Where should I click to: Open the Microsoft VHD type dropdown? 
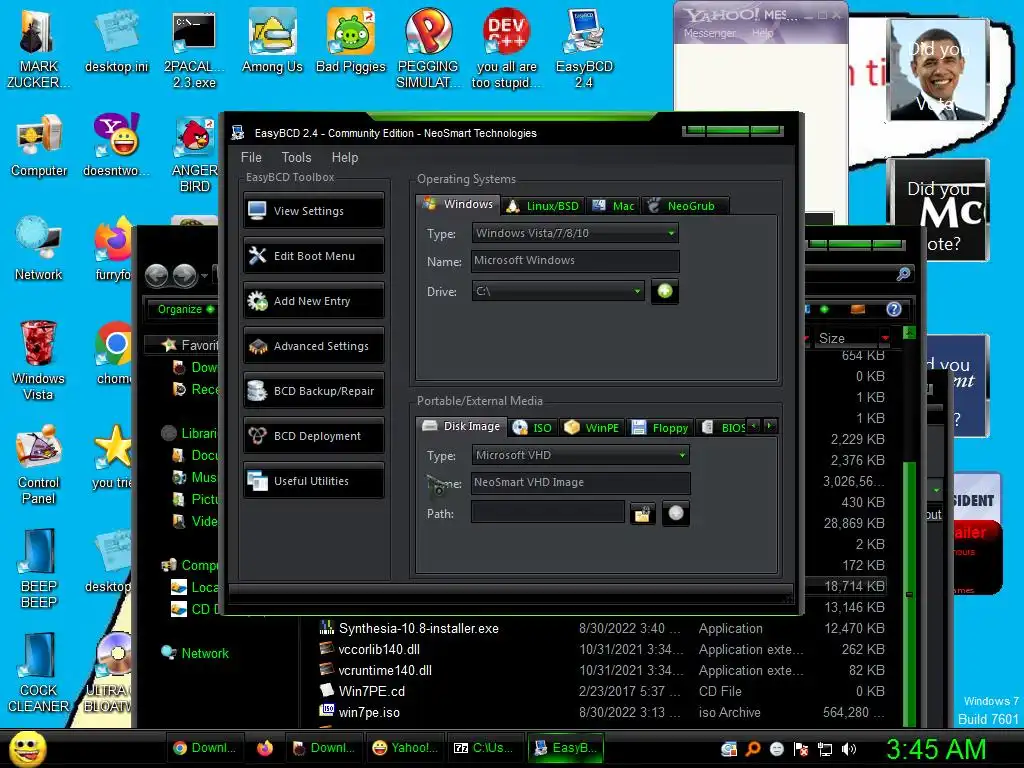point(580,455)
